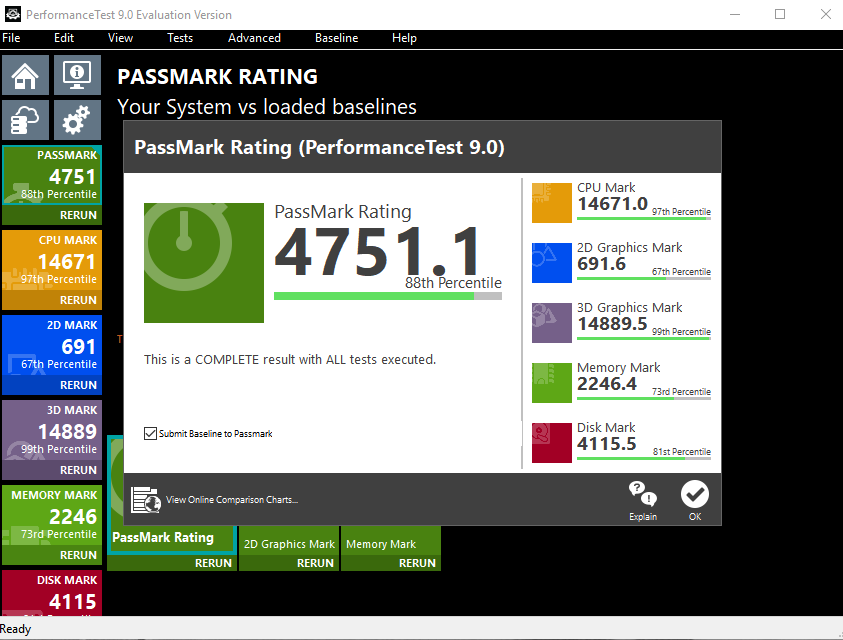Image resolution: width=843 pixels, height=640 pixels.
Task: Click the Ready status bar text
Action: tap(16, 629)
